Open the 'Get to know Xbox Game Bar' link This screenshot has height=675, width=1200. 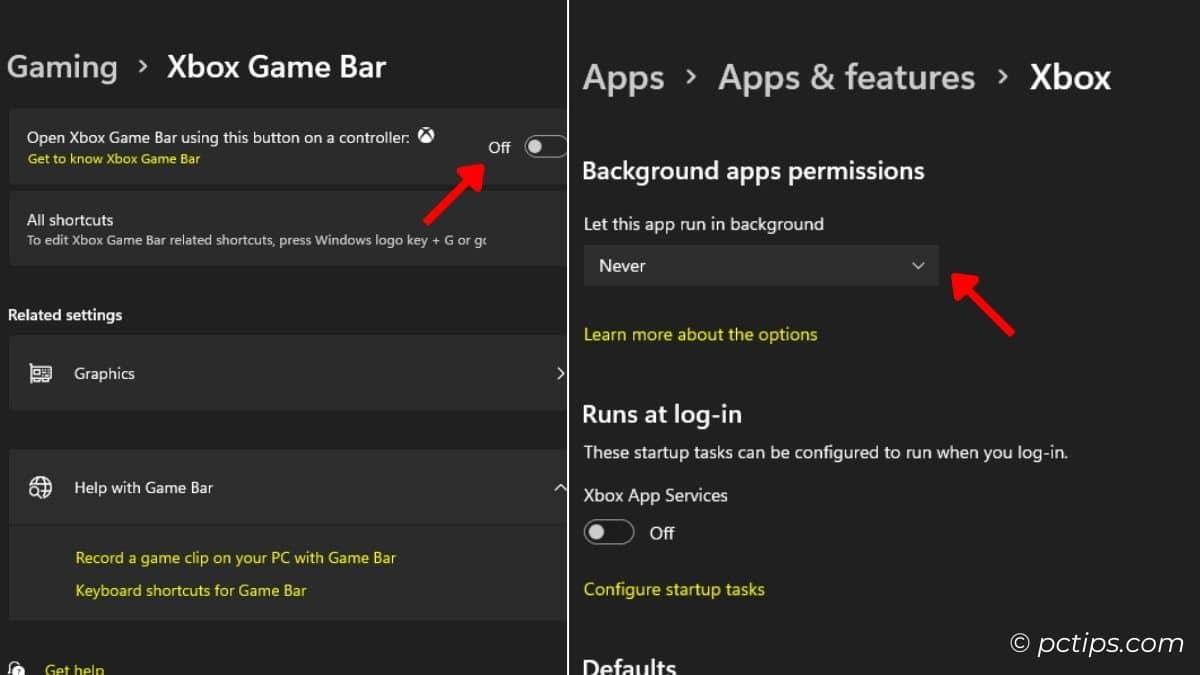113,159
